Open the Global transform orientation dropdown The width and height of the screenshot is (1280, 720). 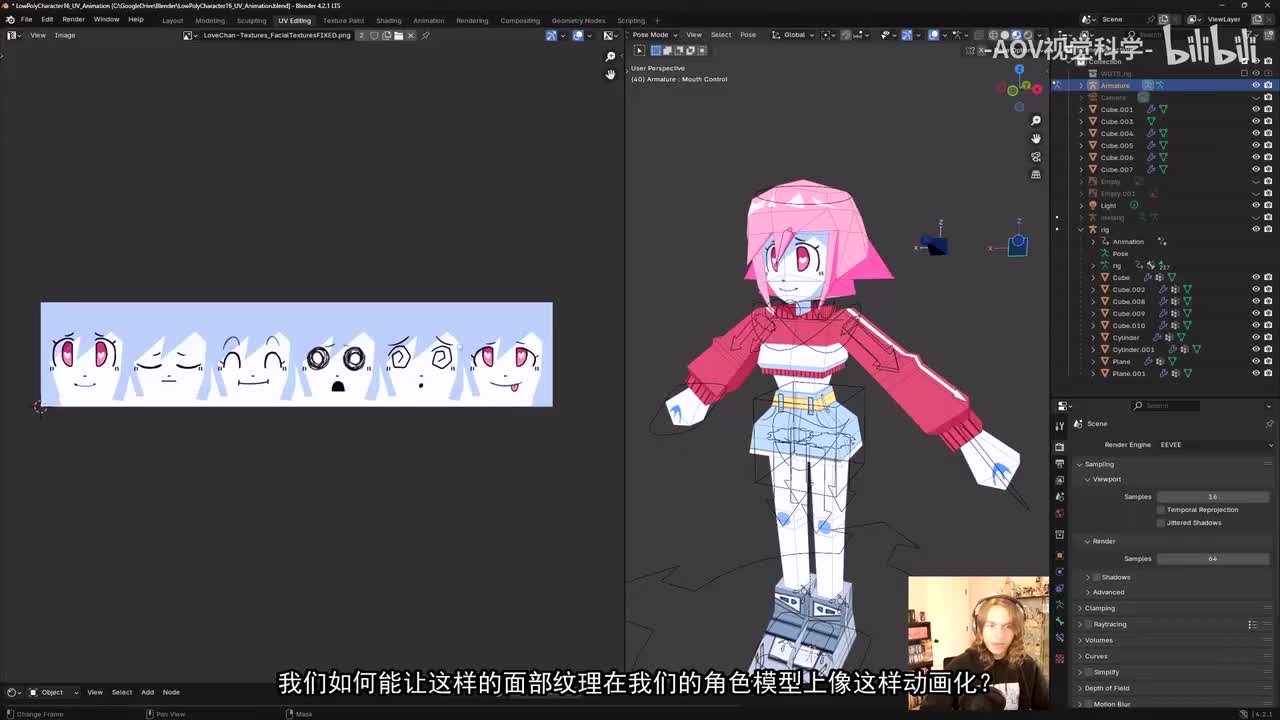[794, 35]
